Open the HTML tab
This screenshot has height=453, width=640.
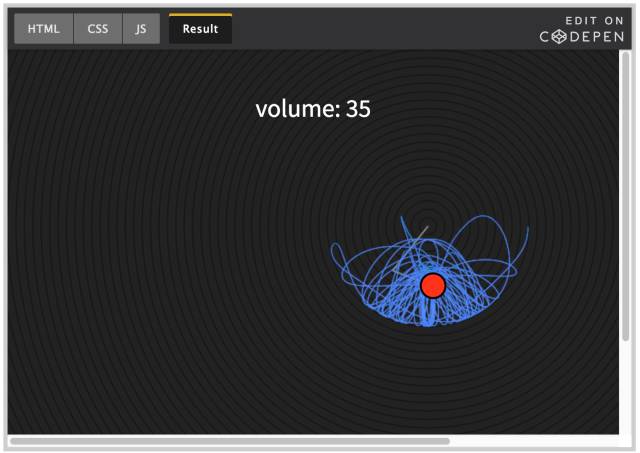(x=44, y=29)
